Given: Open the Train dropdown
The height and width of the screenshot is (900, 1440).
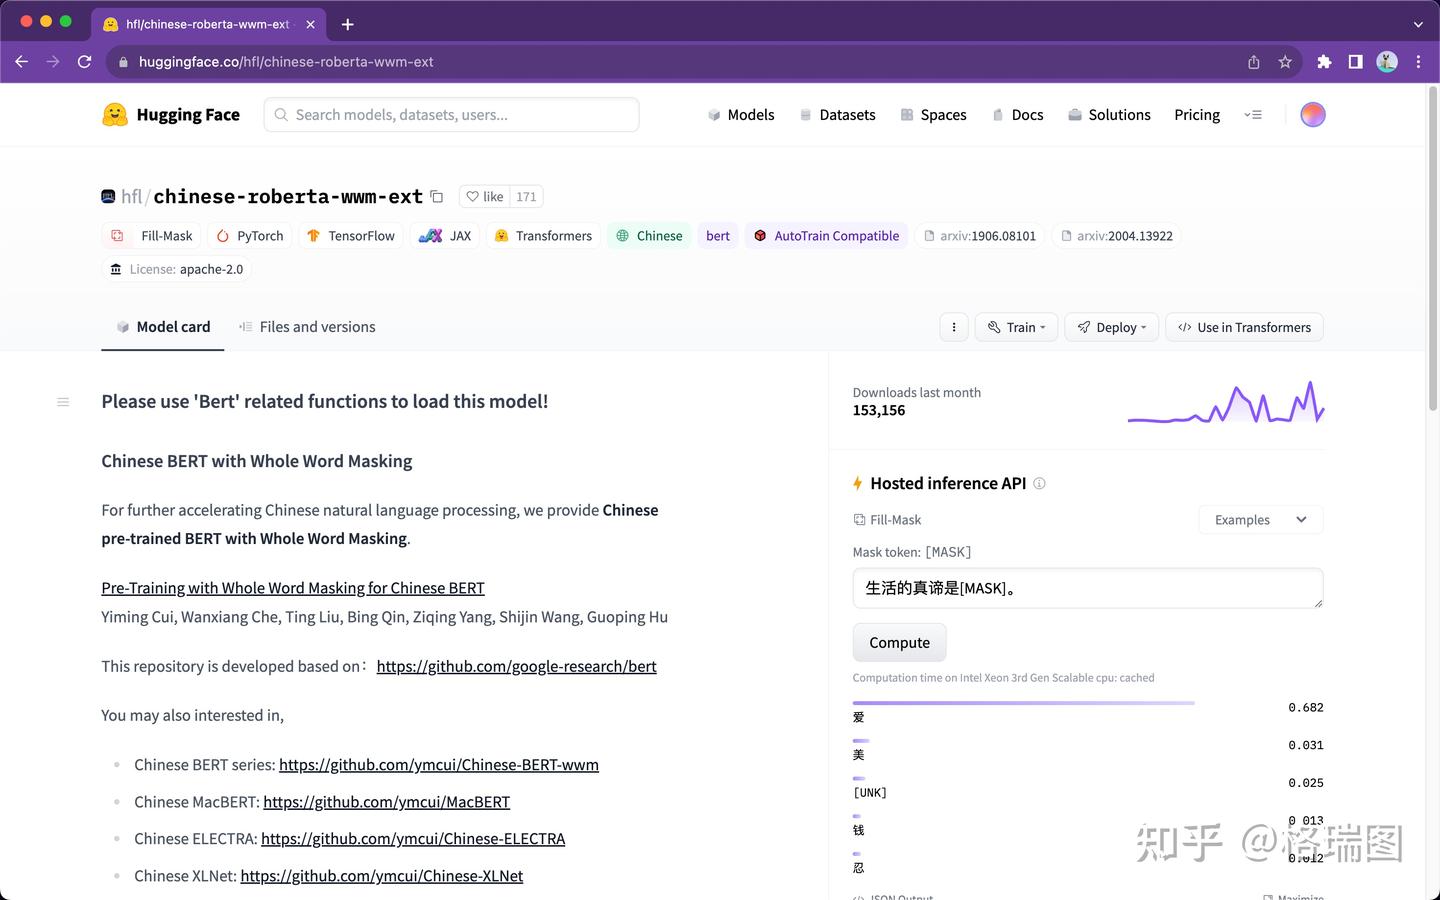Looking at the screenshot, I should coord(1016,327).
